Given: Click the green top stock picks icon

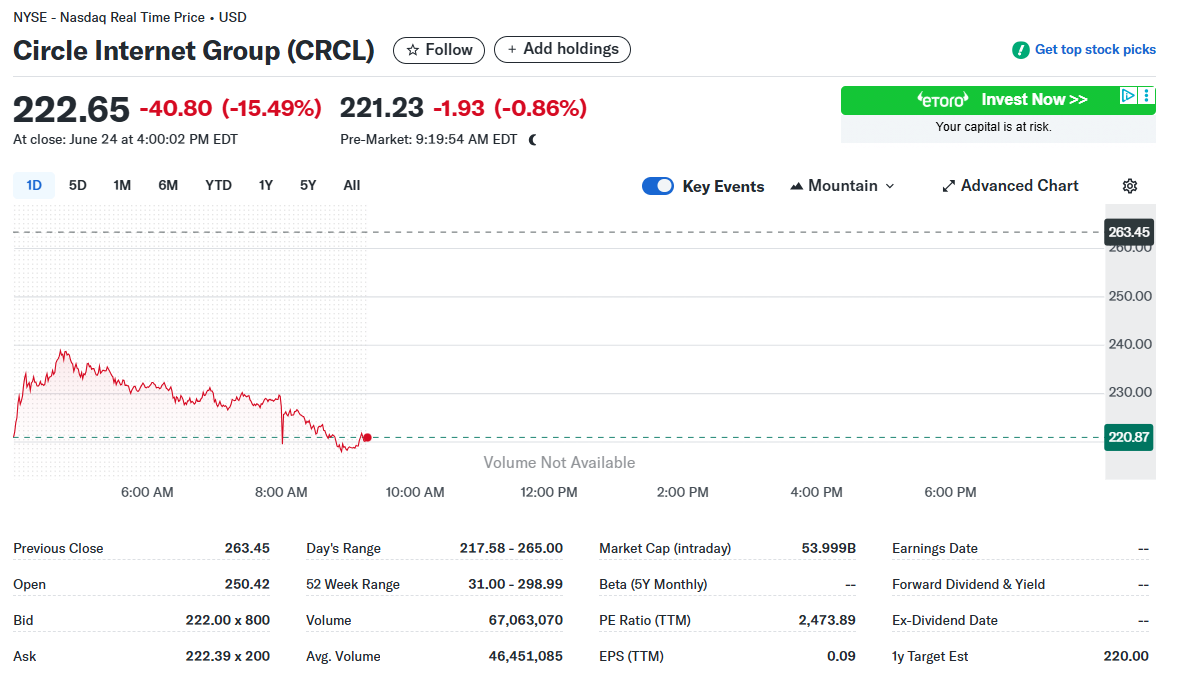Looking at the screenshot, I should click(1020, 50).
